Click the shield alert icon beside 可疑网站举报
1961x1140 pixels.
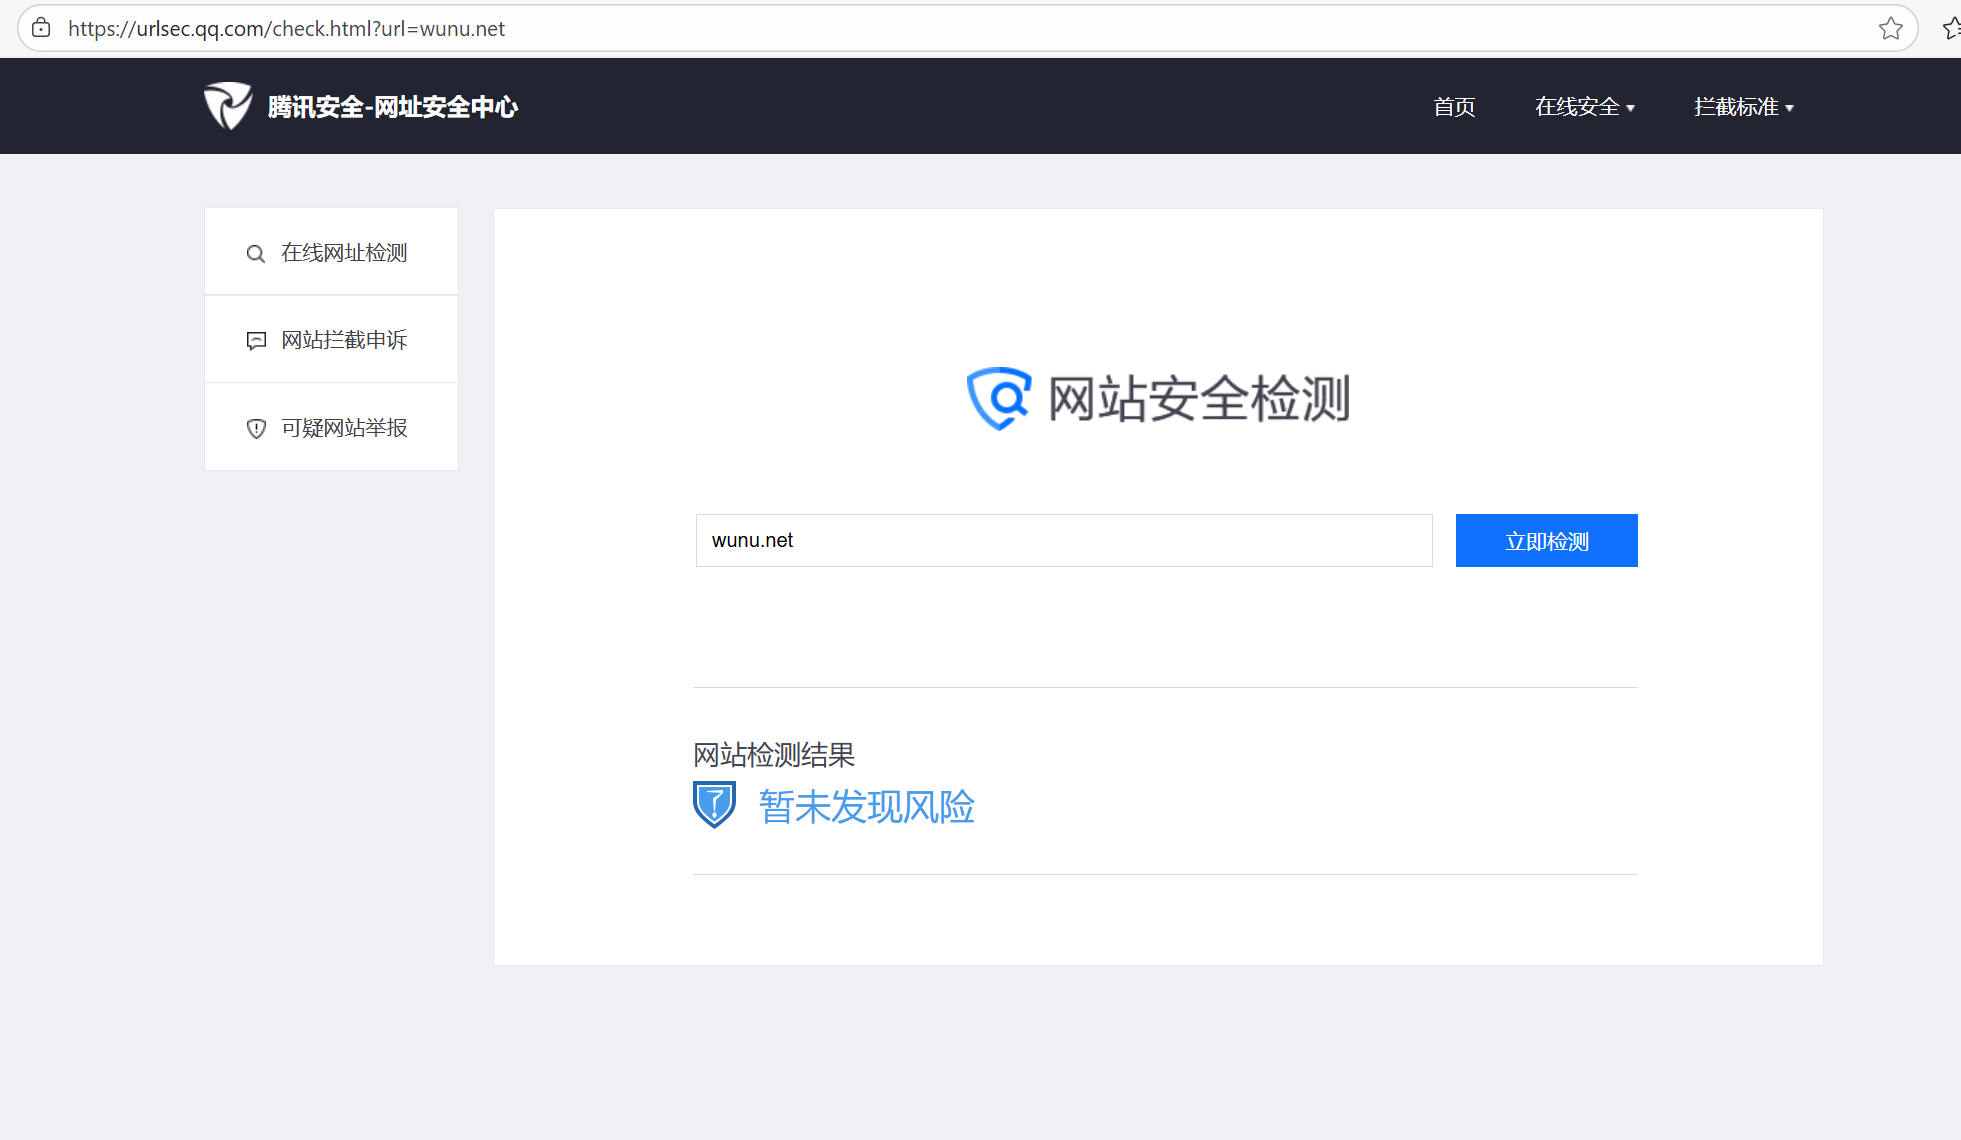click(256, 429)
